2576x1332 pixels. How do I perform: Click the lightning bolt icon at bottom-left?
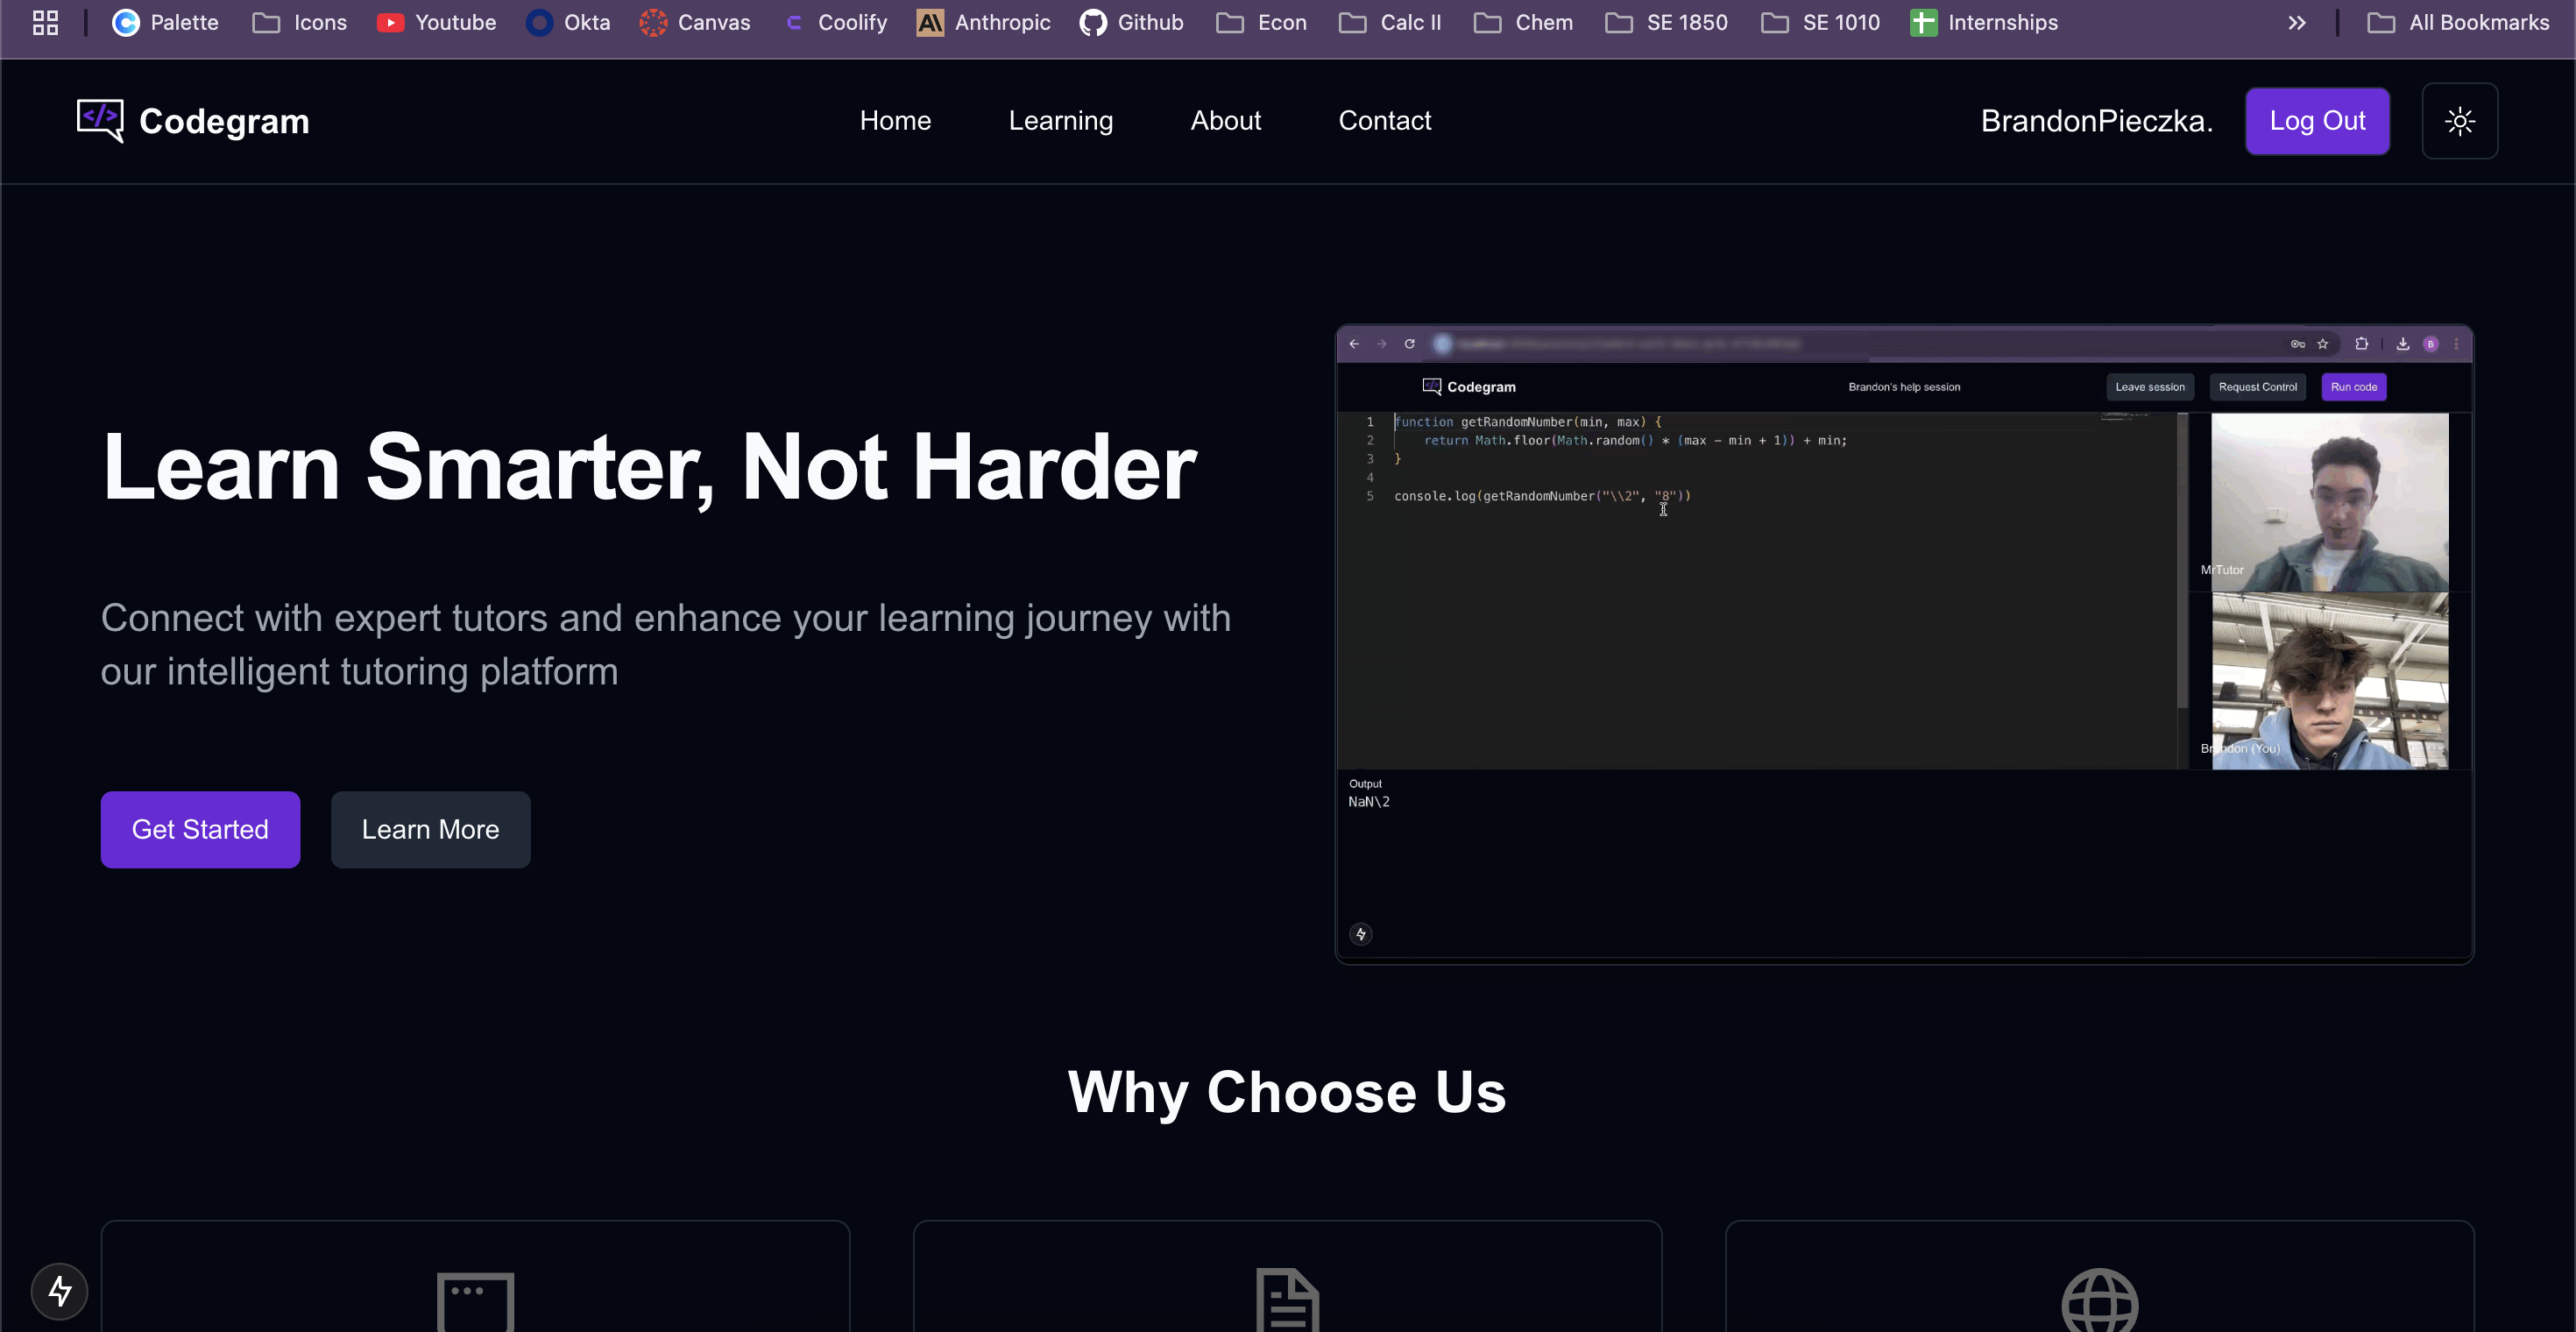pyautogui.click(x=60, y=1291)
